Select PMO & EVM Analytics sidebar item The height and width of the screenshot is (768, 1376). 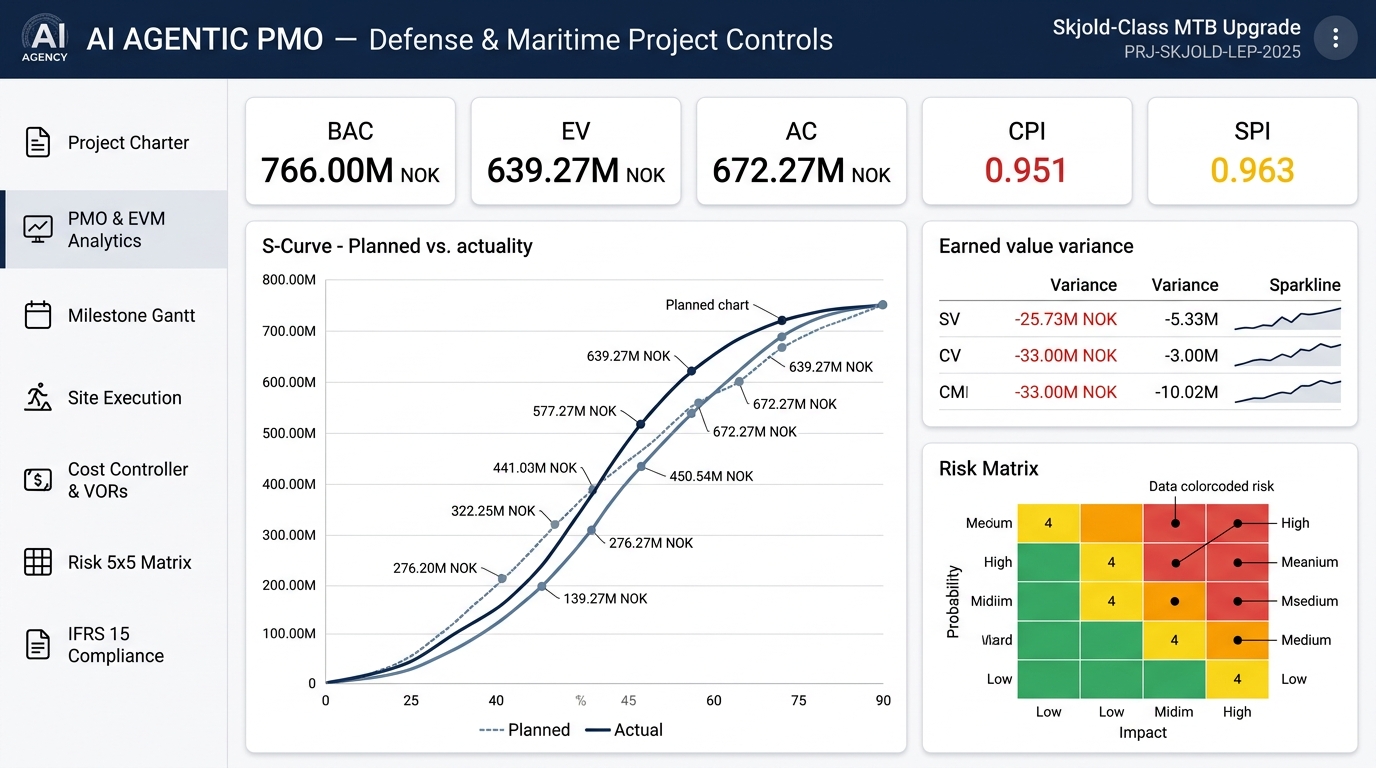point(113,230)
